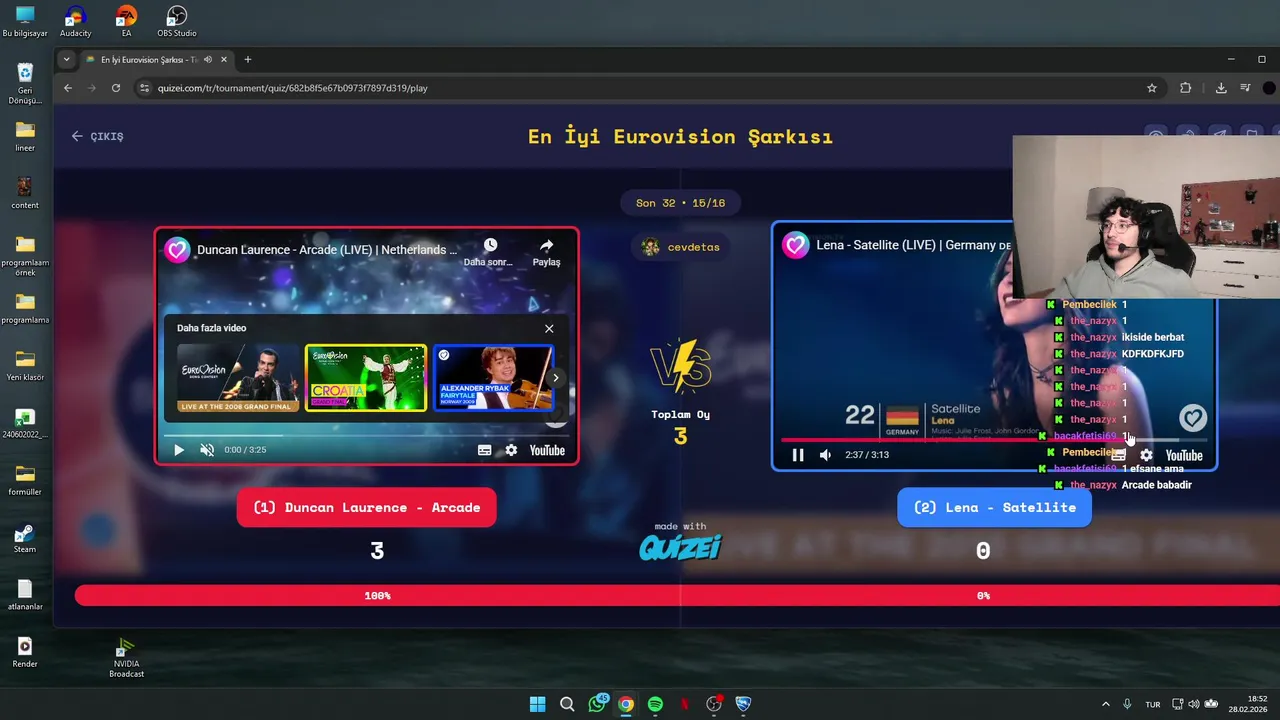The height and width of the screenshot is (720, 1280).
Task: Select the lineer folder on the desktop
Action: [x=25, y=135]
